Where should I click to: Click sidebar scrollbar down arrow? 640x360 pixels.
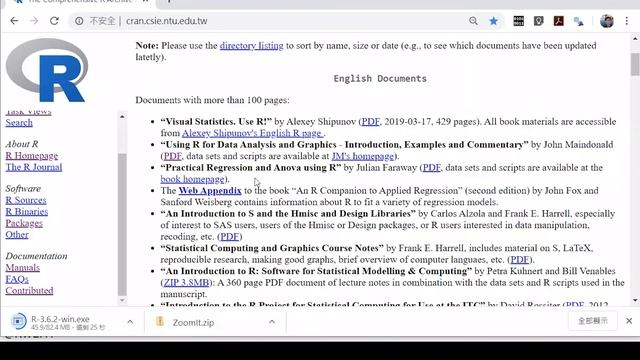122,300
